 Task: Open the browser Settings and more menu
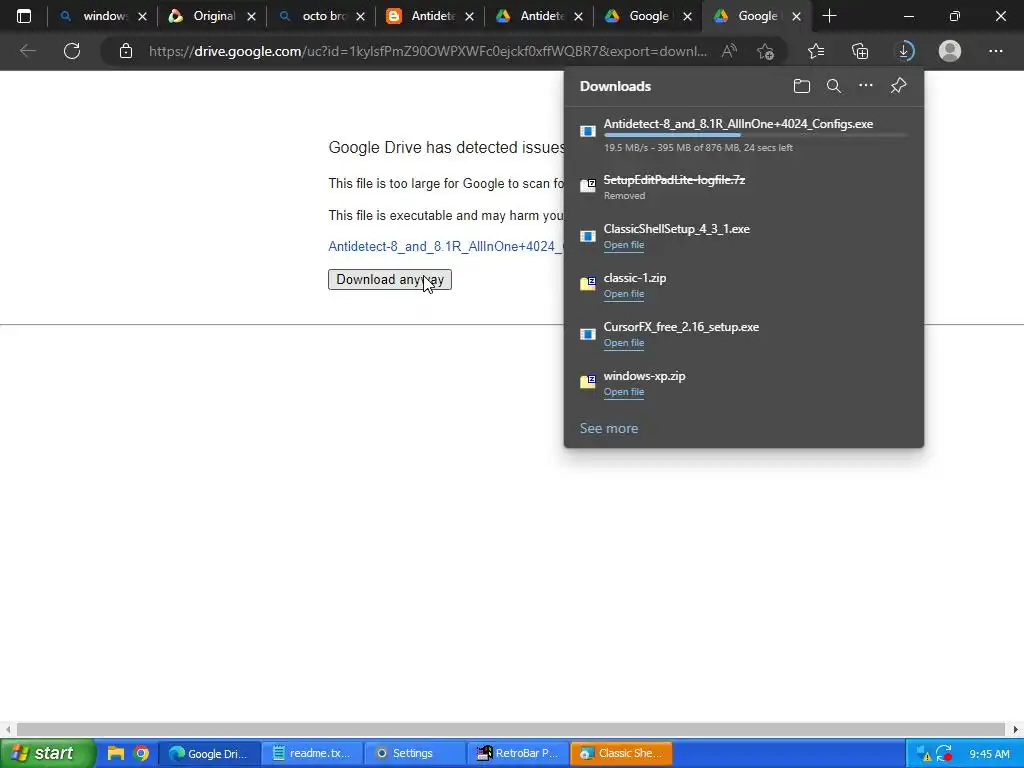pos(995,51)
